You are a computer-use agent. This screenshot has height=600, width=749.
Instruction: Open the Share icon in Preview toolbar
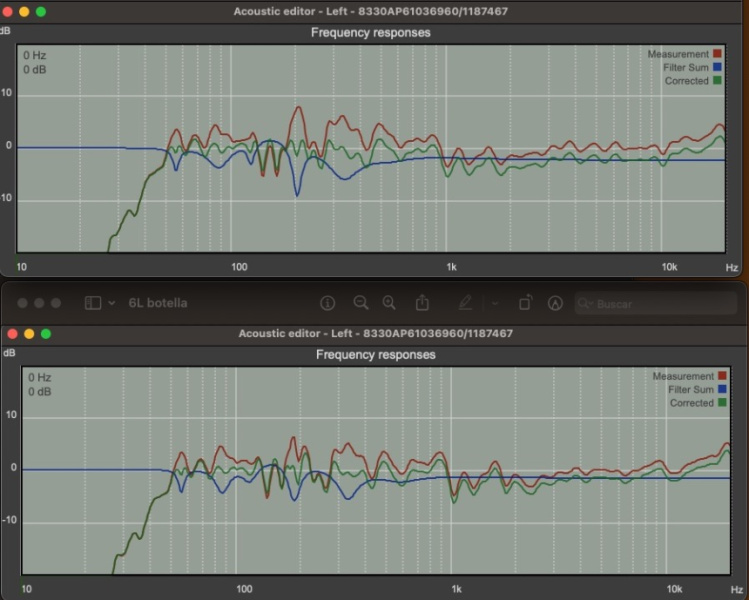(422, 302)
